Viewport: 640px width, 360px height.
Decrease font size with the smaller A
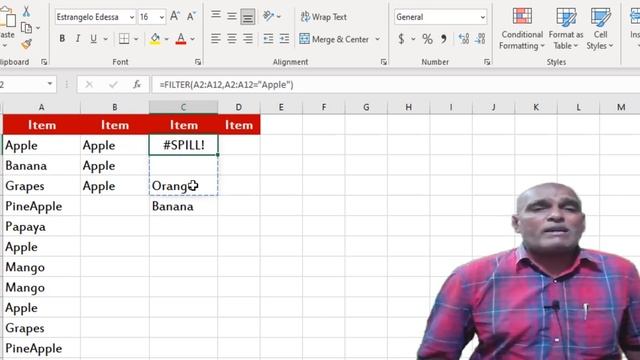(191, 17)
